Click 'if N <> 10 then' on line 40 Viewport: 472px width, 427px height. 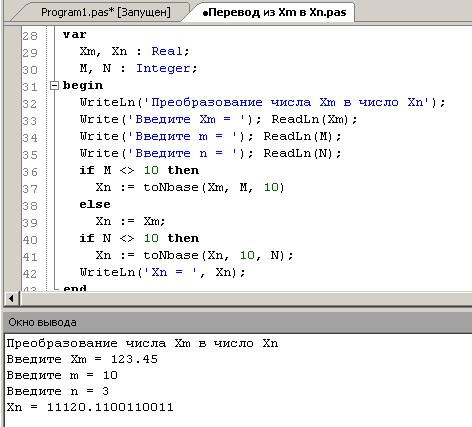coord(139,238)
